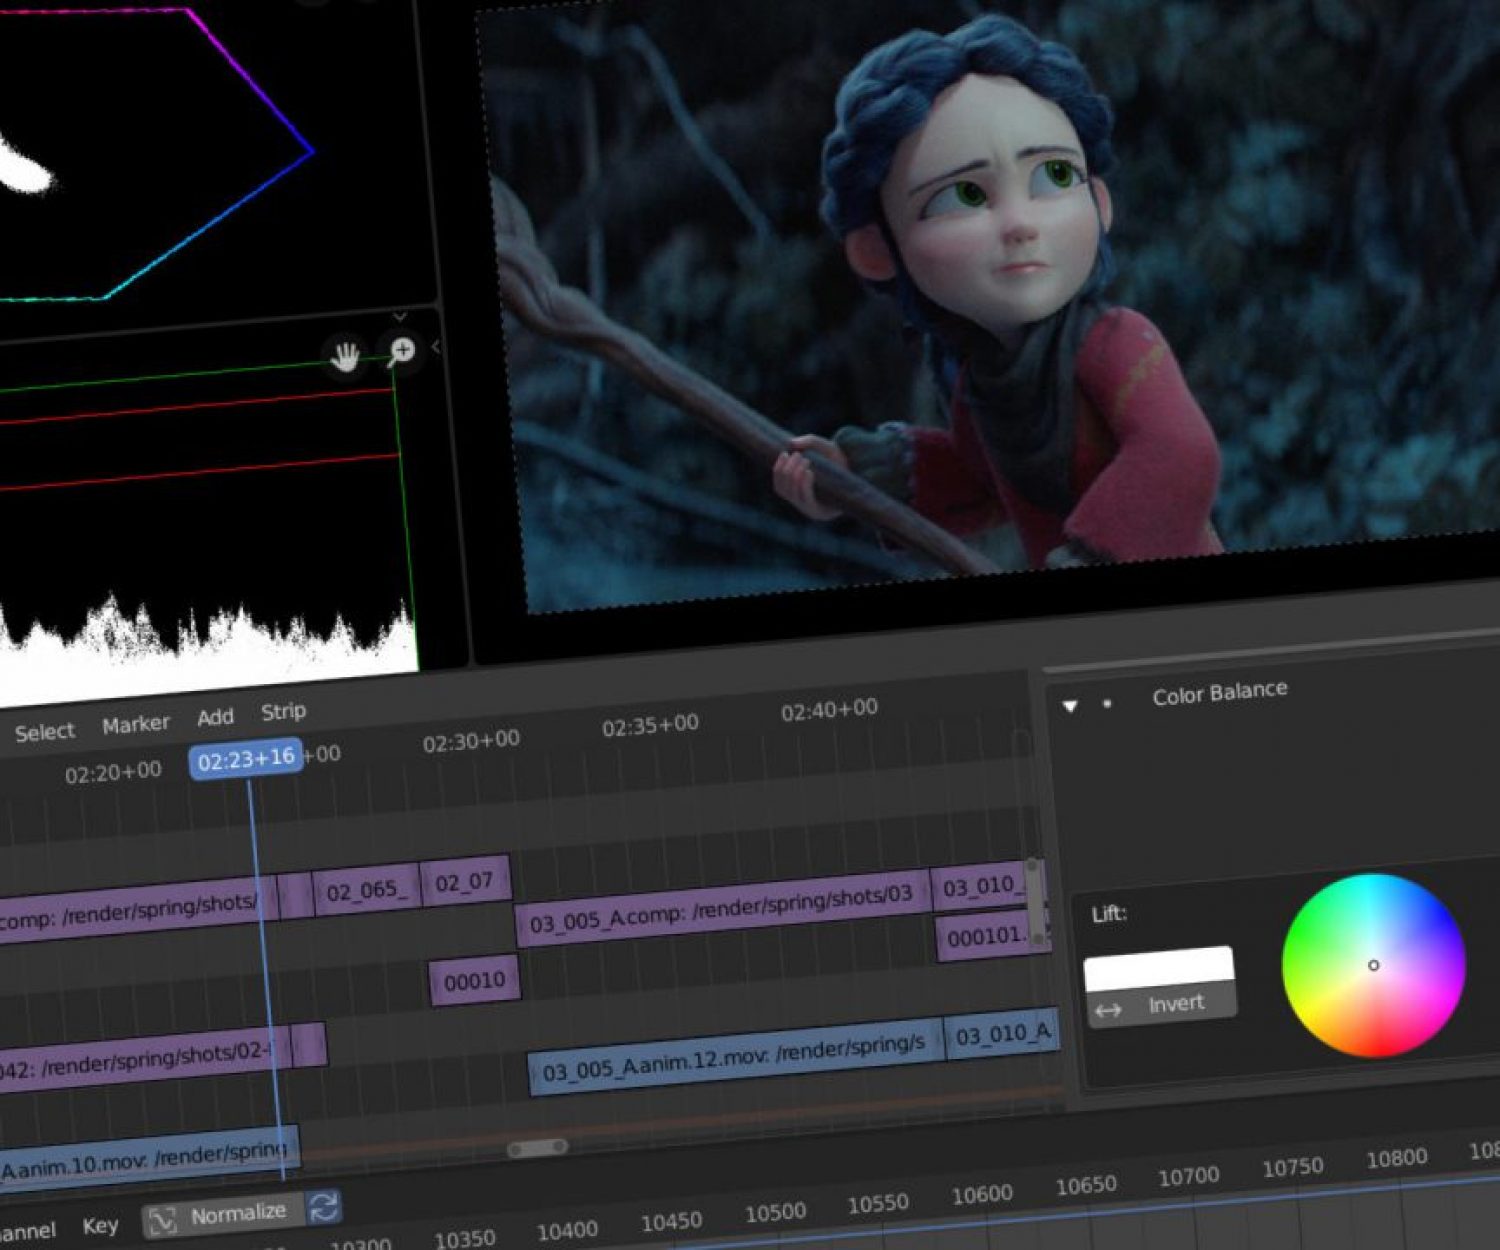Click the Lift: label
The image size is (1500, 1250).
tap(1109, 914)
